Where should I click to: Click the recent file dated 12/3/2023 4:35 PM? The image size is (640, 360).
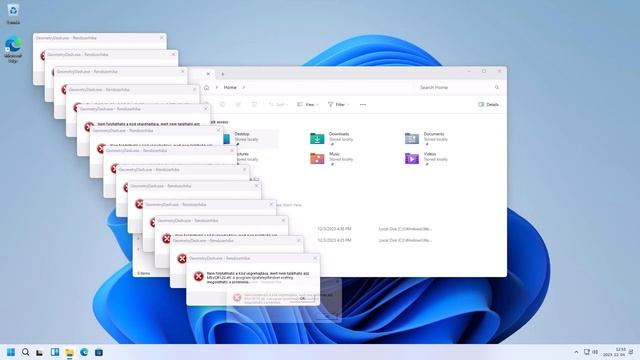coord(334,240)
